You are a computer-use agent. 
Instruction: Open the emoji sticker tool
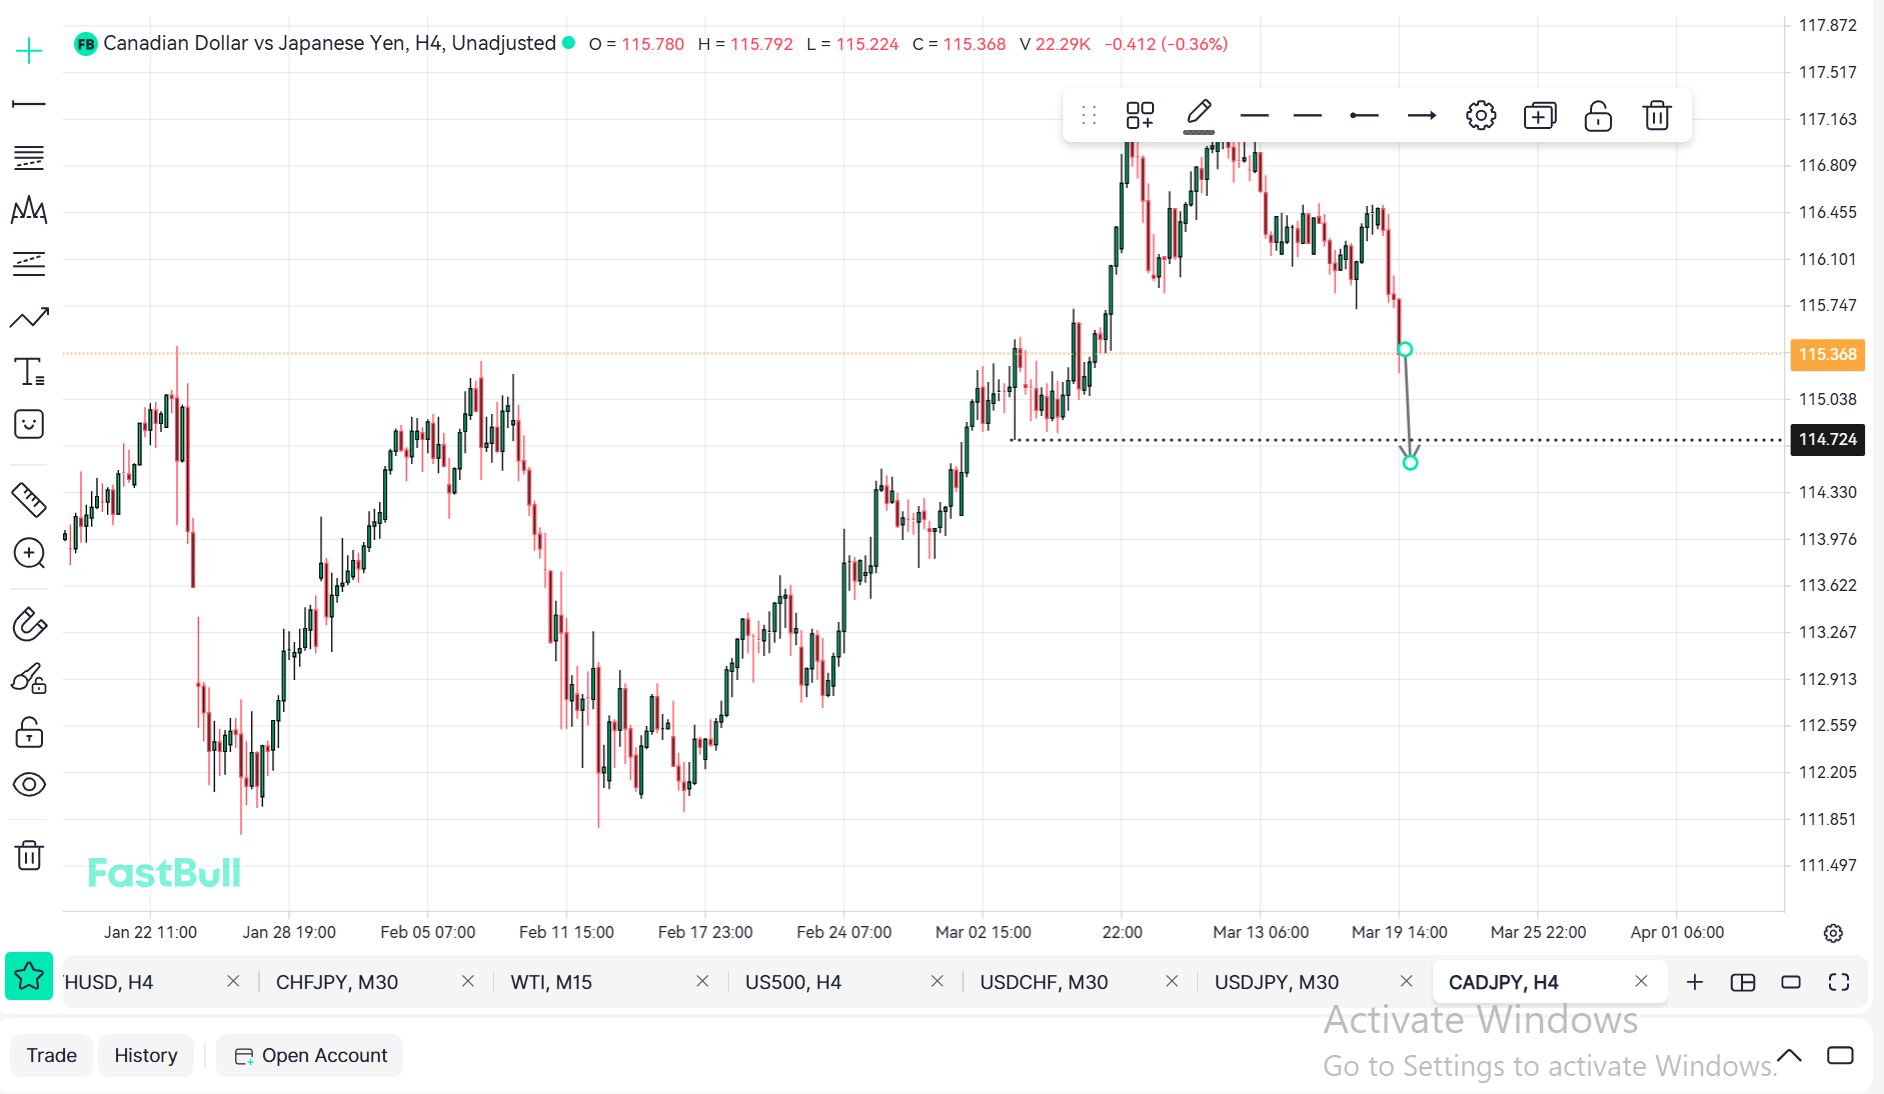point(29,425)
